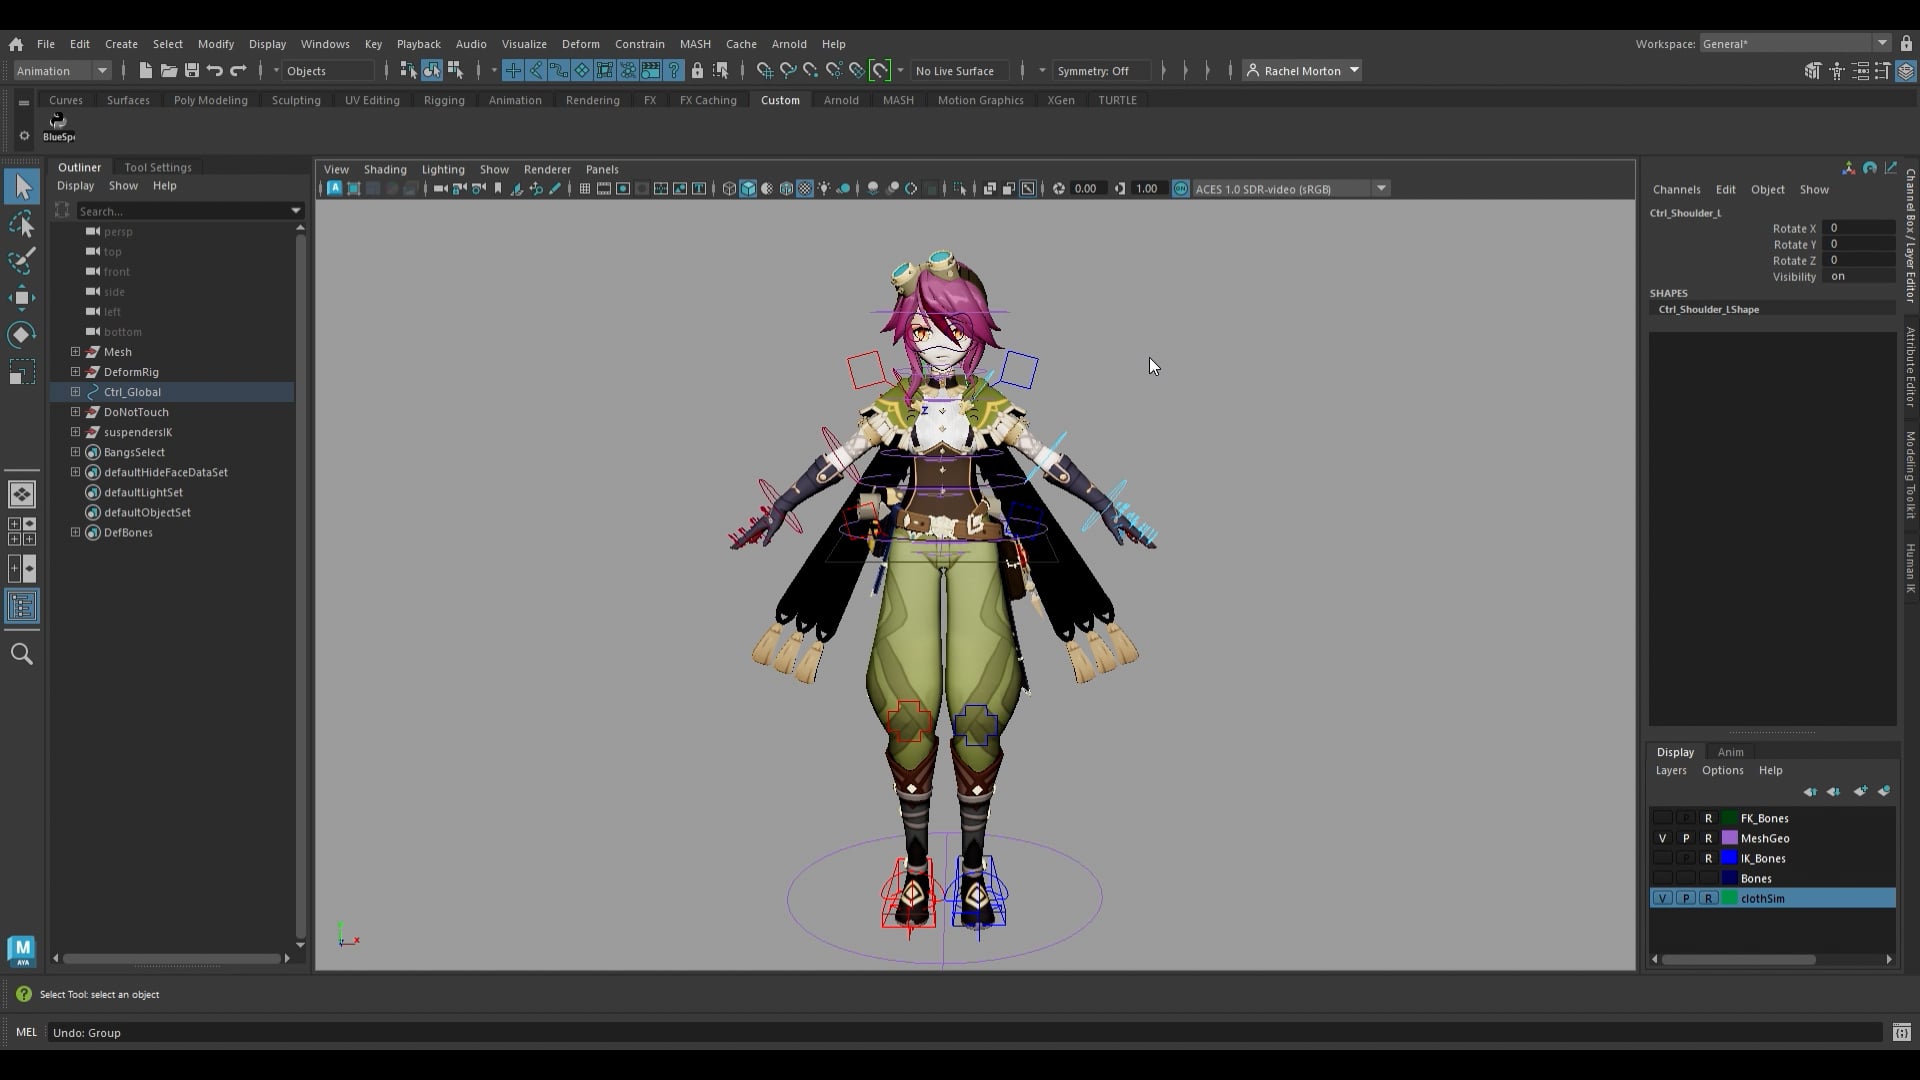The height and width of the screenshot is (1080, 1920).
Task: Open the ACES 1.0 SDR-video view transform dropdown
Action: [x=1292, y=189]
